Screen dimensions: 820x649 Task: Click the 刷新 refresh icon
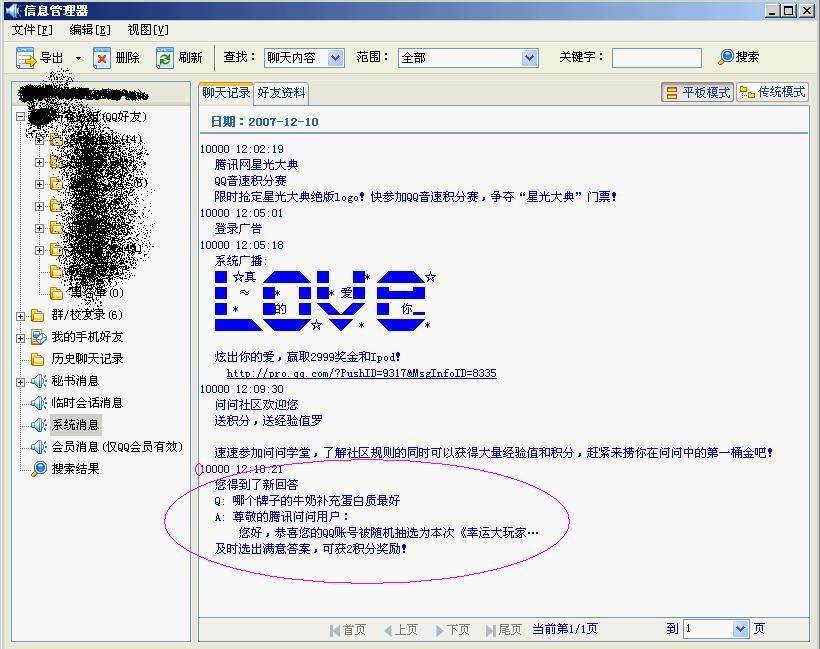click(165, 58)
